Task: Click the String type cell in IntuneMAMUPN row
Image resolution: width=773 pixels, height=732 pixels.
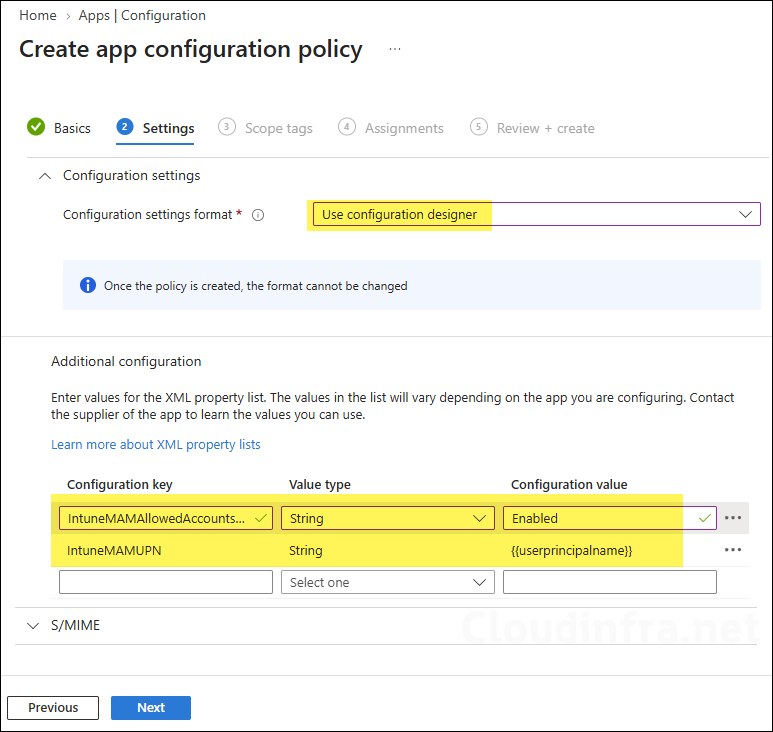Action: tap(306, 551)
